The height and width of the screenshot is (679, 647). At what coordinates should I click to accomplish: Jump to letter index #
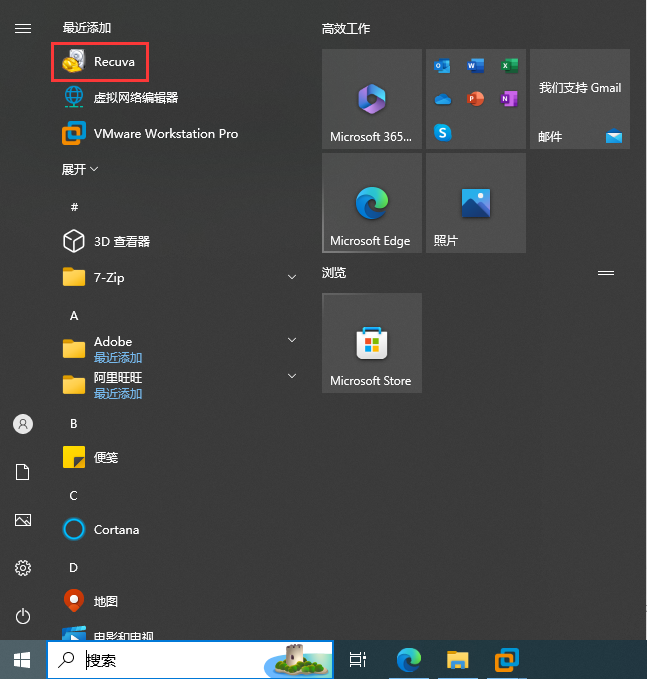74,207
